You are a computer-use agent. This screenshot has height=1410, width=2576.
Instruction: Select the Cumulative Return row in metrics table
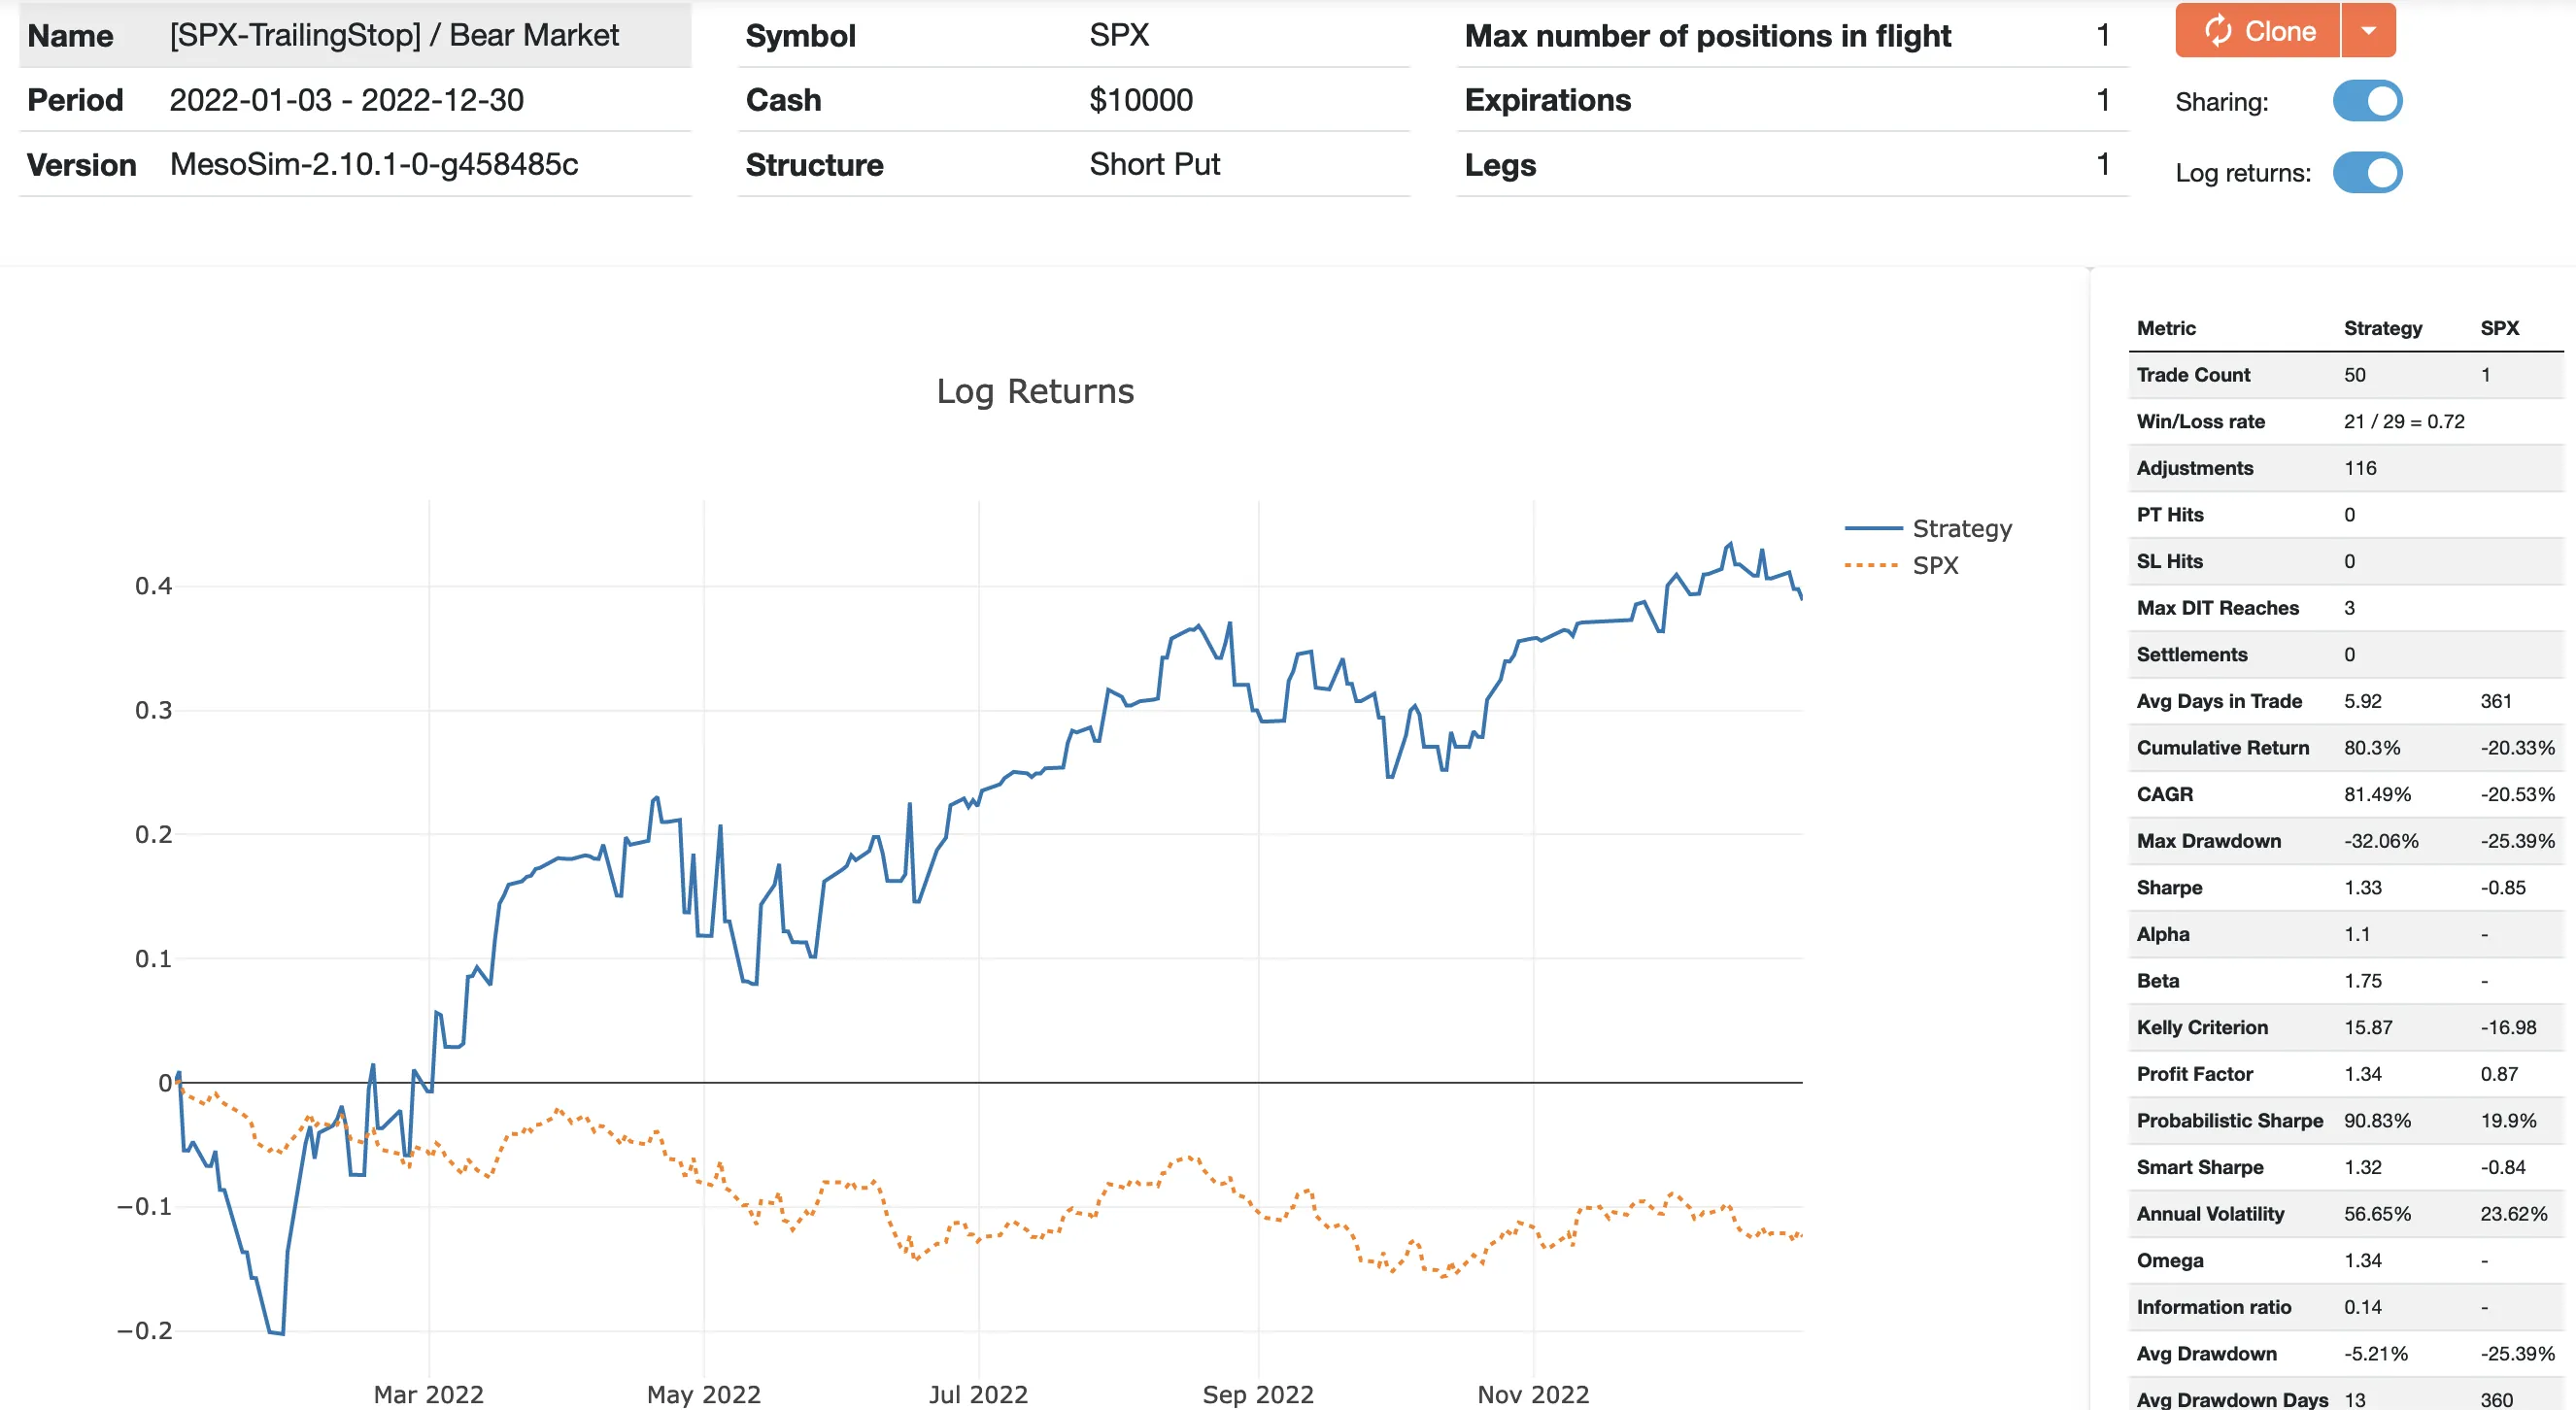click(x=2224, y=747)
